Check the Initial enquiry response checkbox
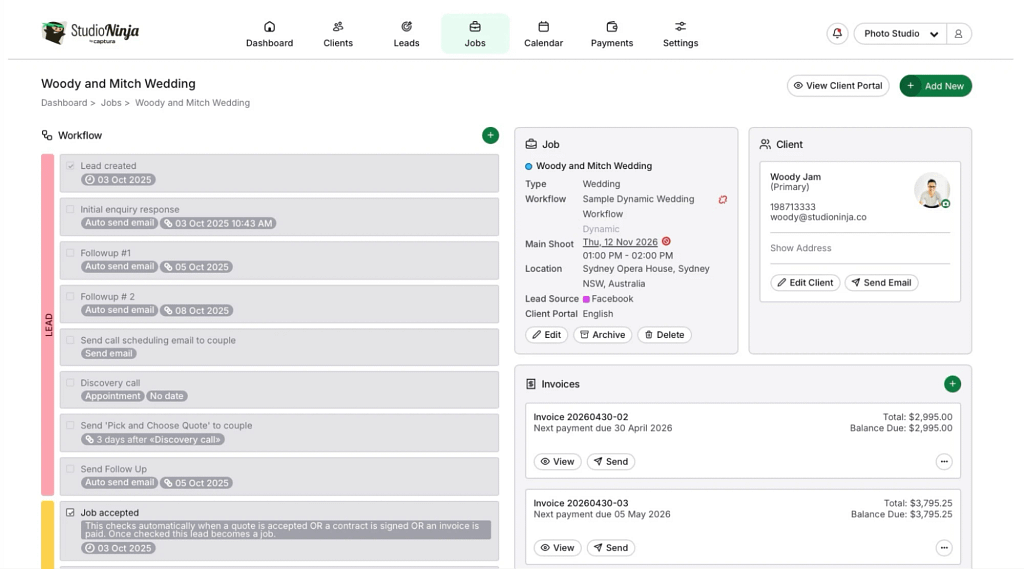 71,209
